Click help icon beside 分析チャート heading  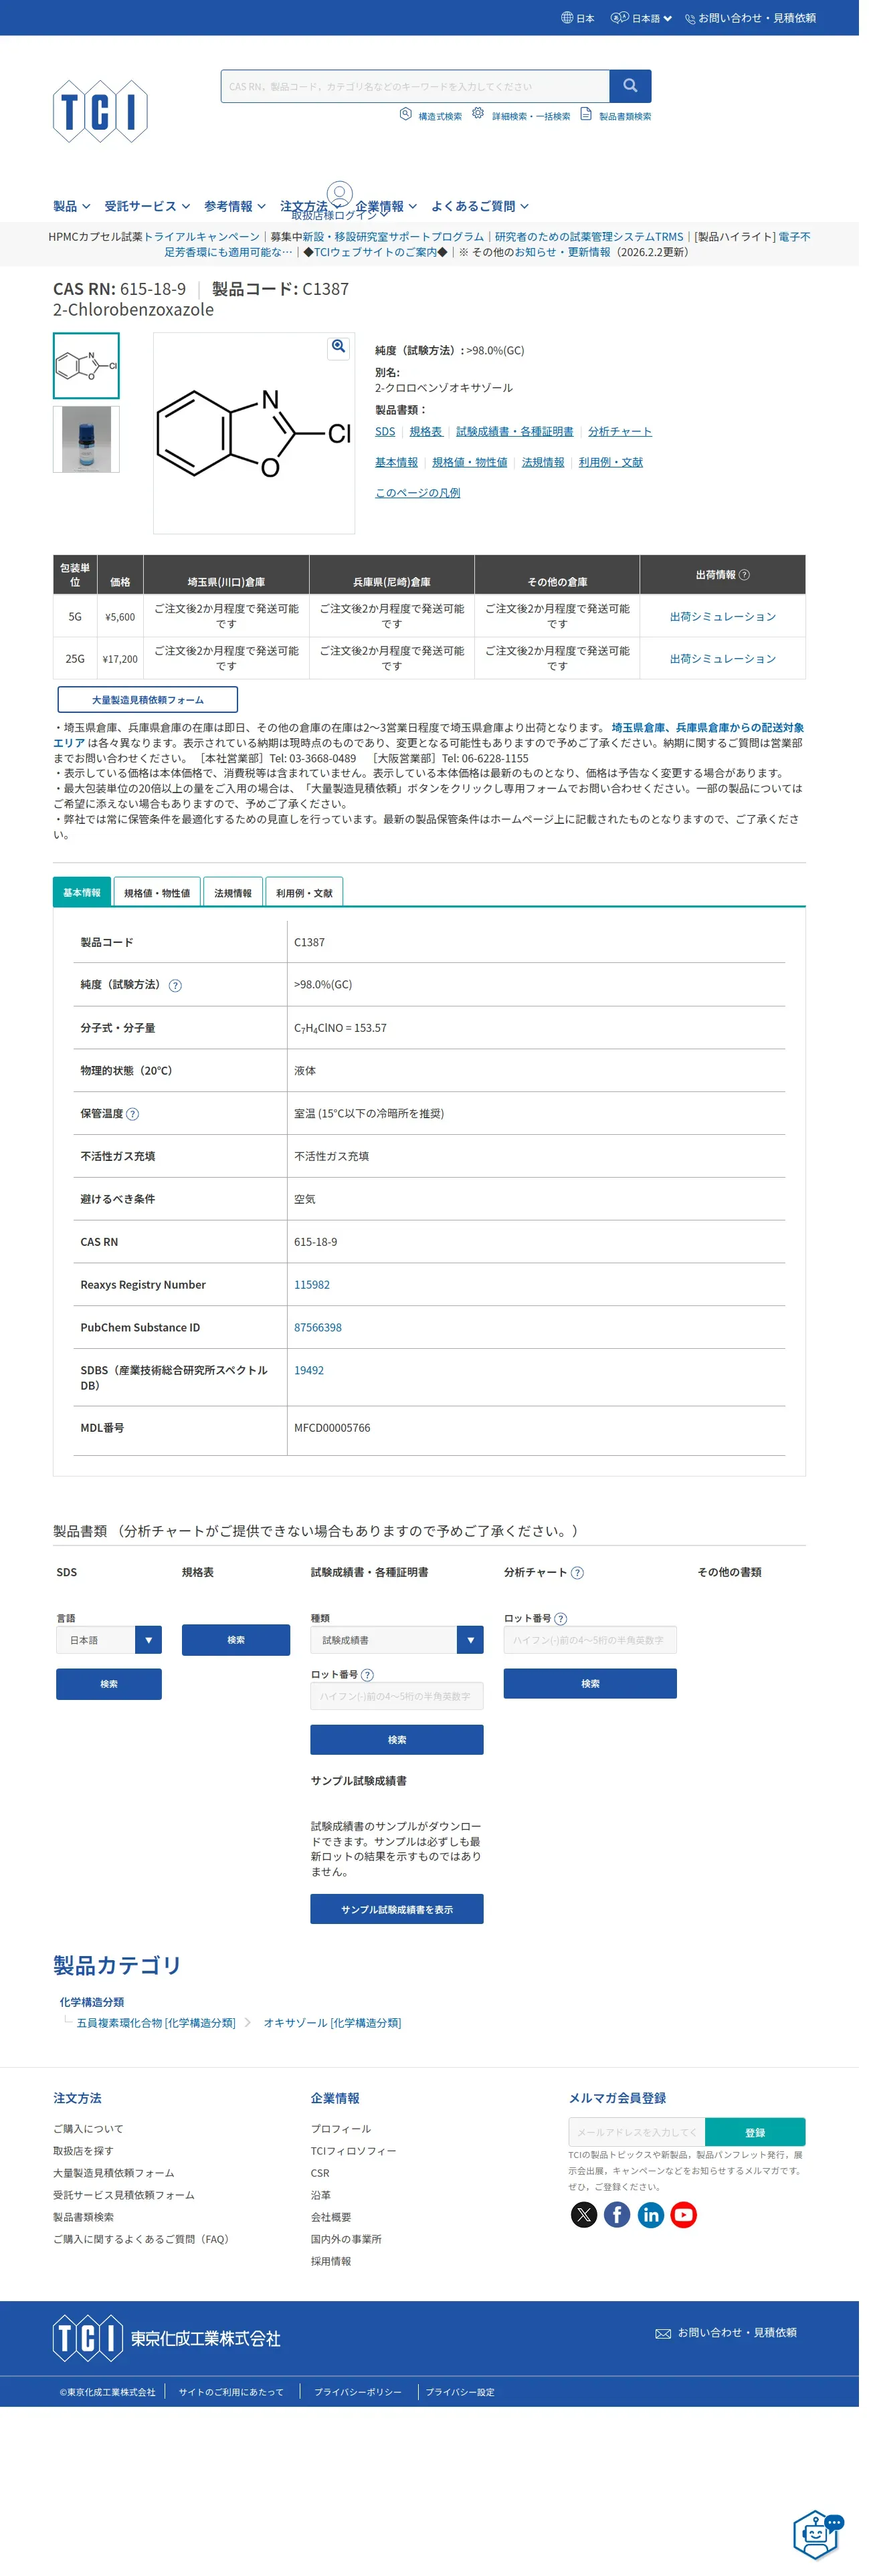coord(577,1572)
